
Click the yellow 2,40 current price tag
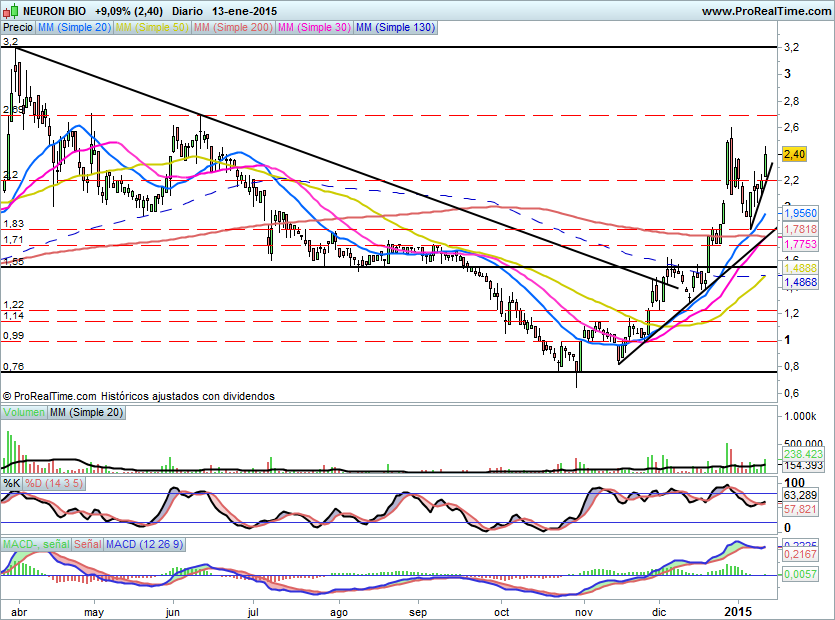(795, 154)
